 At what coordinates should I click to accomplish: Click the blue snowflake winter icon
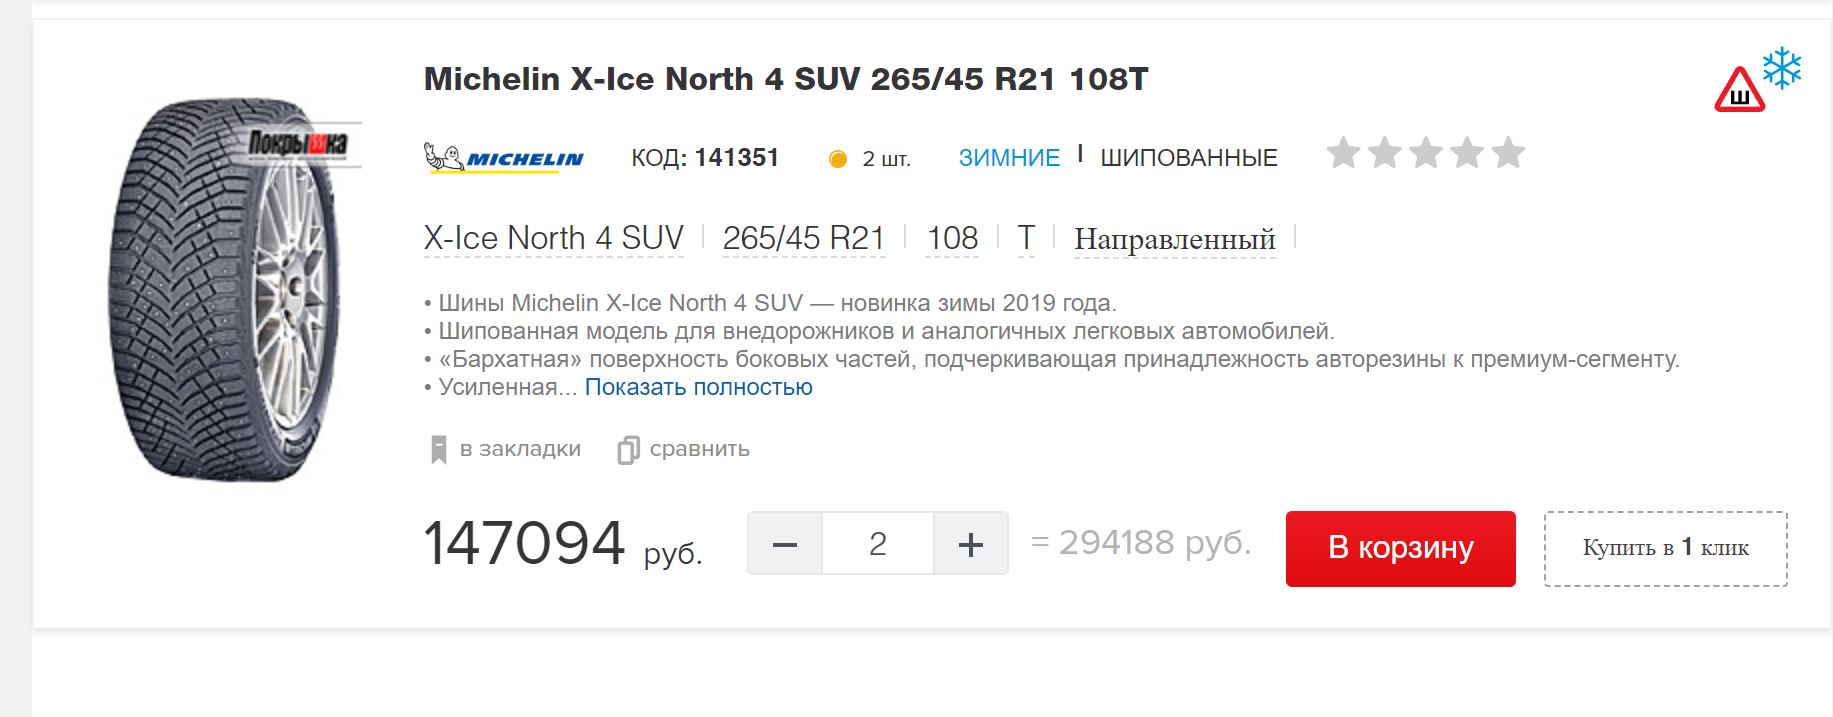tap(1781, 68)
